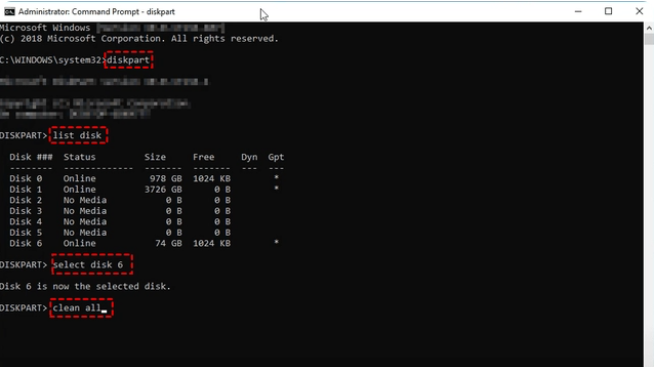
Task: Click the Disk 3 row label
Action: (x=26, y=211)
